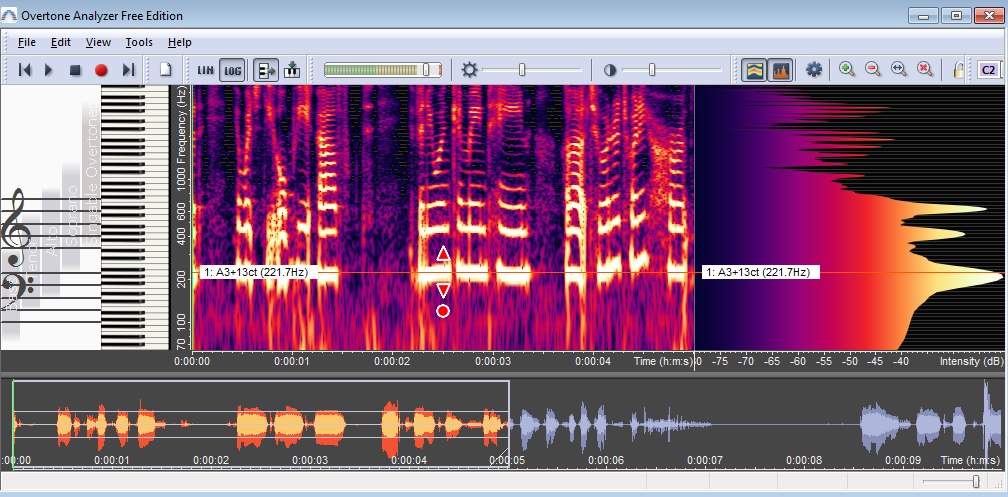1008x497 pixels.
Task: Maximize the Overtone Analyzer window
Action: [956, 15]
